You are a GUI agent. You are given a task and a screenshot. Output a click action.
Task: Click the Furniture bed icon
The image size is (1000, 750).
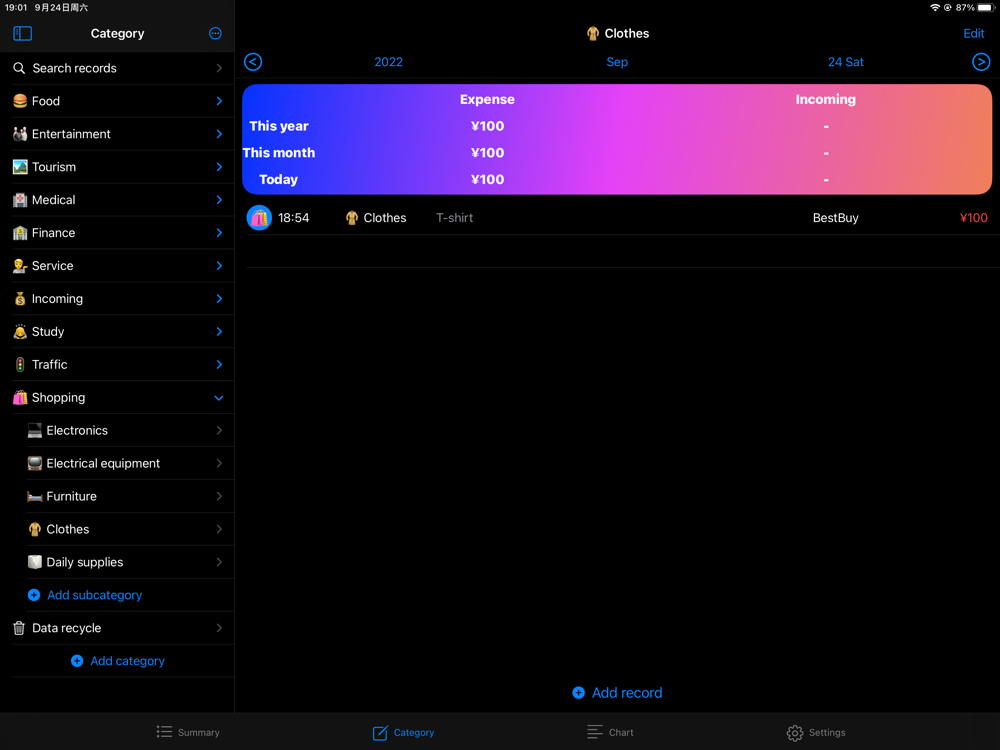34,496
